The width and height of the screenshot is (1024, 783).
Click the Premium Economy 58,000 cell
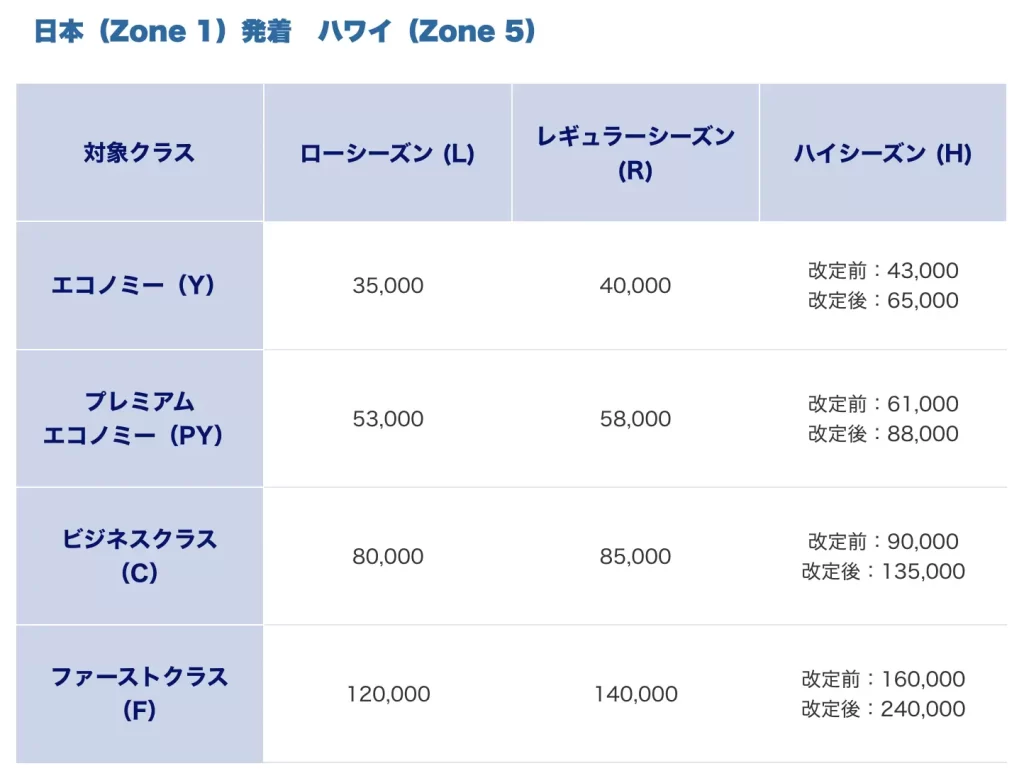pyautogui.click(x=635, y=419)
